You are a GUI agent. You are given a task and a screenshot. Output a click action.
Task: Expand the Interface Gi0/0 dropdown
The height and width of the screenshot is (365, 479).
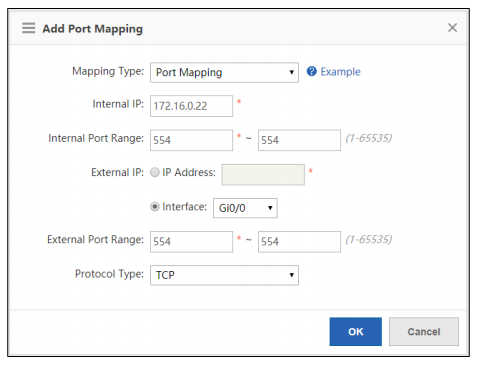tap(245, 208)
